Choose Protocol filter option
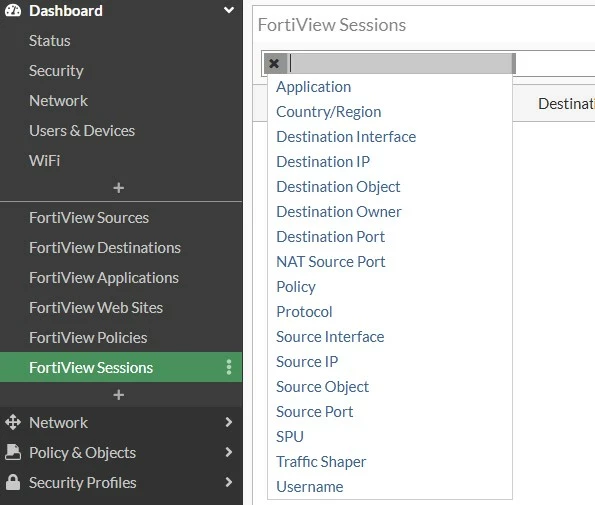 tap(304, 312)
